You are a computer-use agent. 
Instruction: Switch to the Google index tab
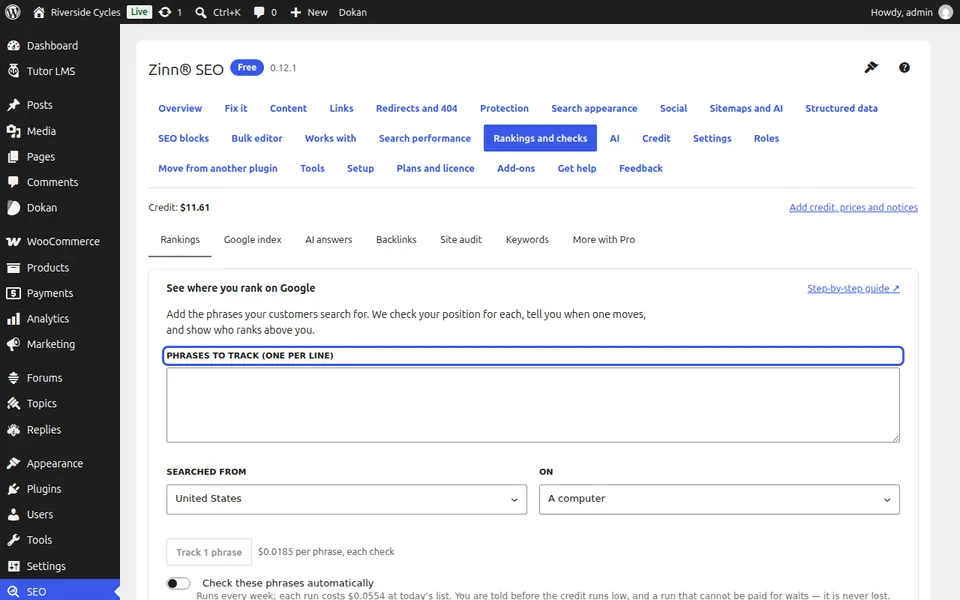coord(252,239)
